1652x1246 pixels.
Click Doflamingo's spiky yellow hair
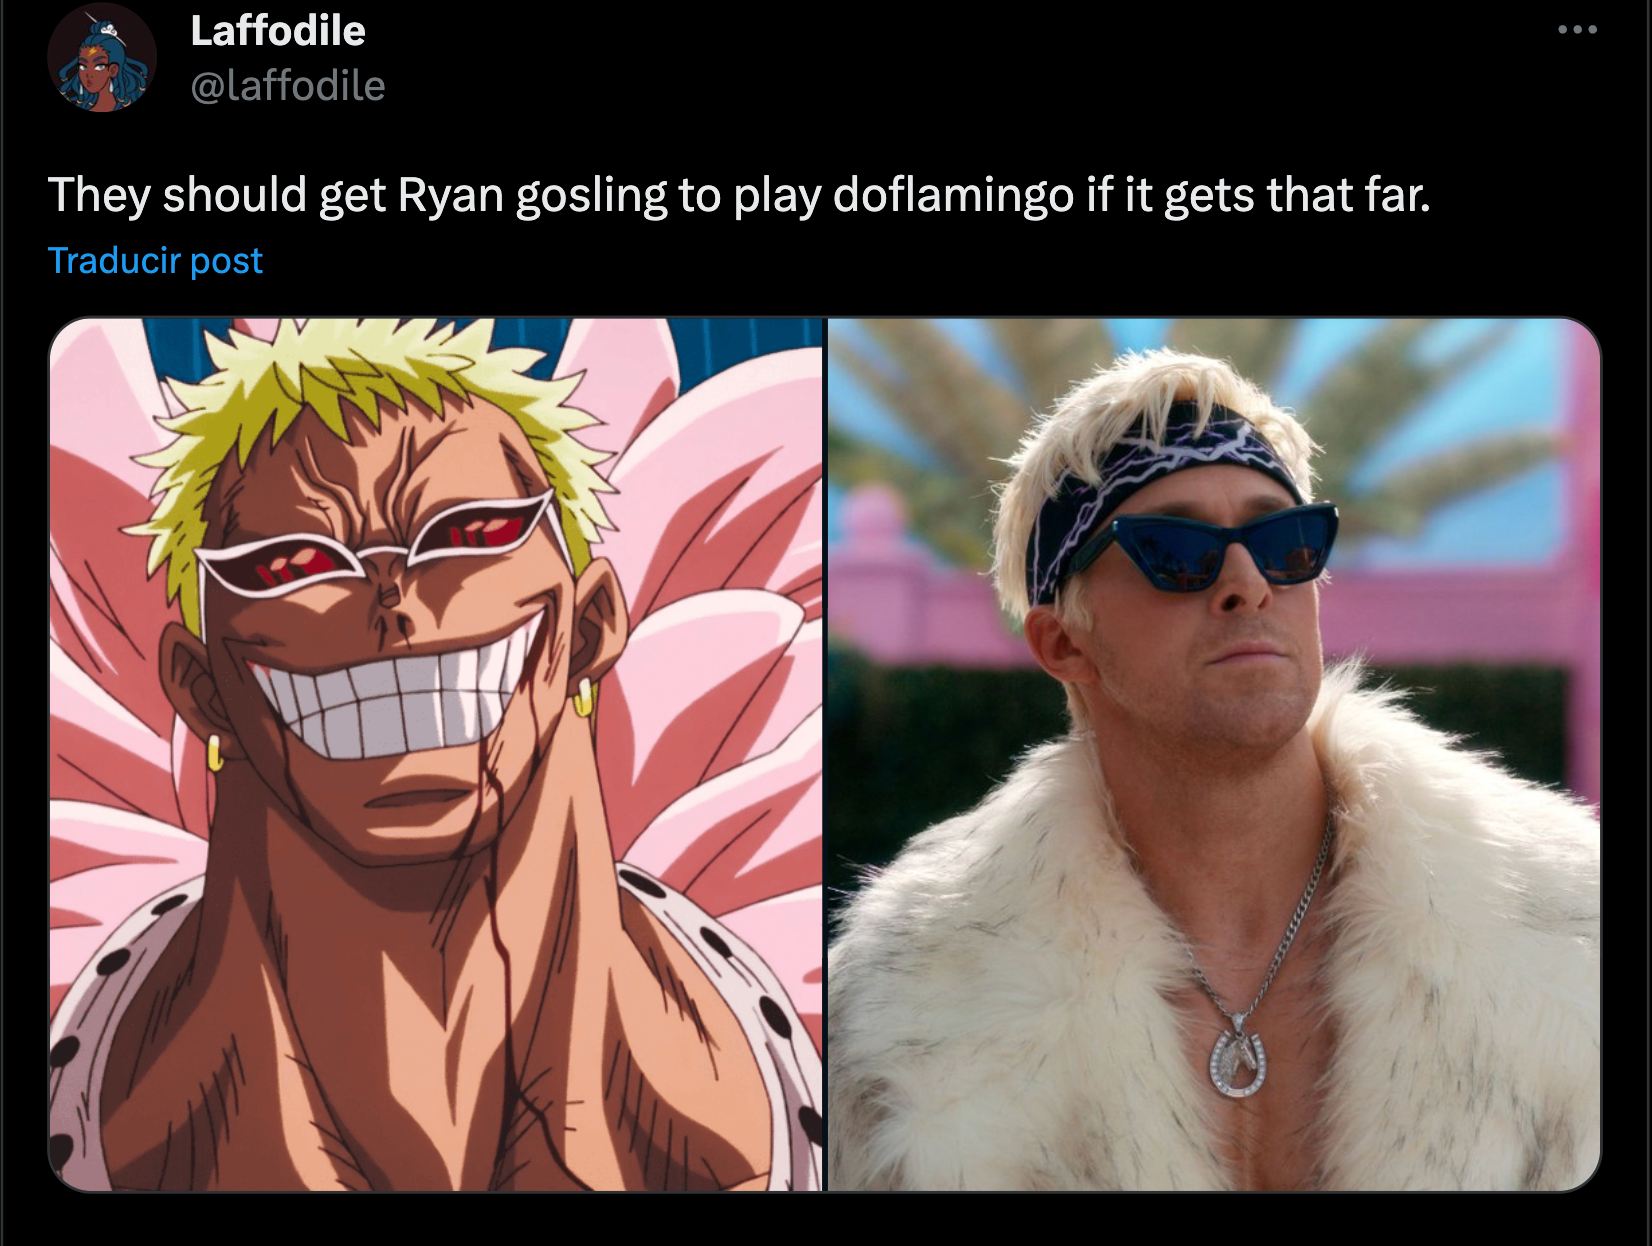[380, 400]
